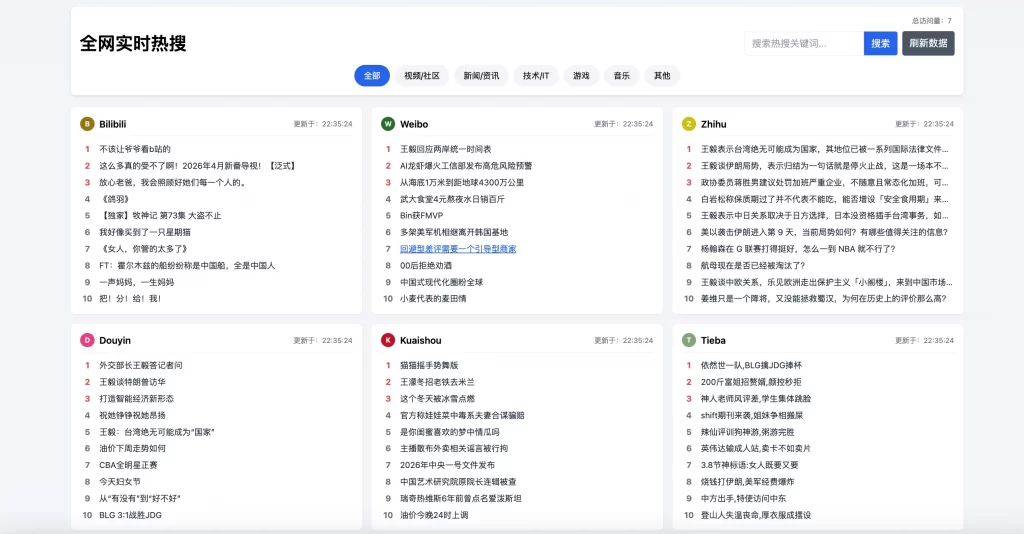Open Zhihu item 航母现在是否已经被淘汰了?
The image size is (1024, 534).
753,265
